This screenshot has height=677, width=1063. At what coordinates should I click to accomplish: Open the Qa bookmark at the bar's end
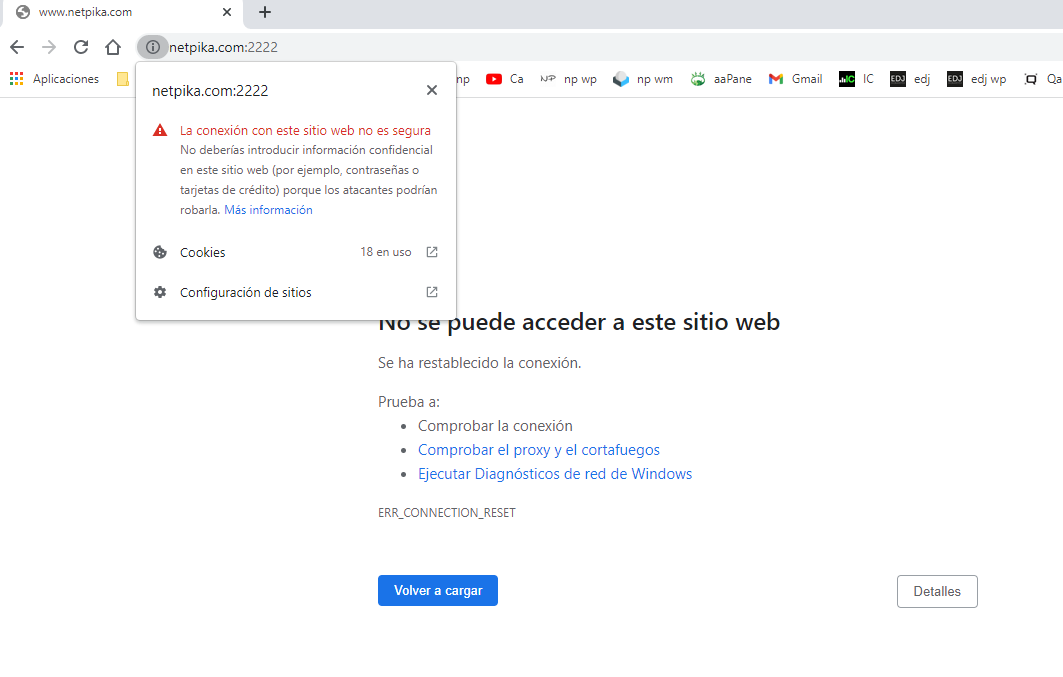click(x=1043, y=79)
